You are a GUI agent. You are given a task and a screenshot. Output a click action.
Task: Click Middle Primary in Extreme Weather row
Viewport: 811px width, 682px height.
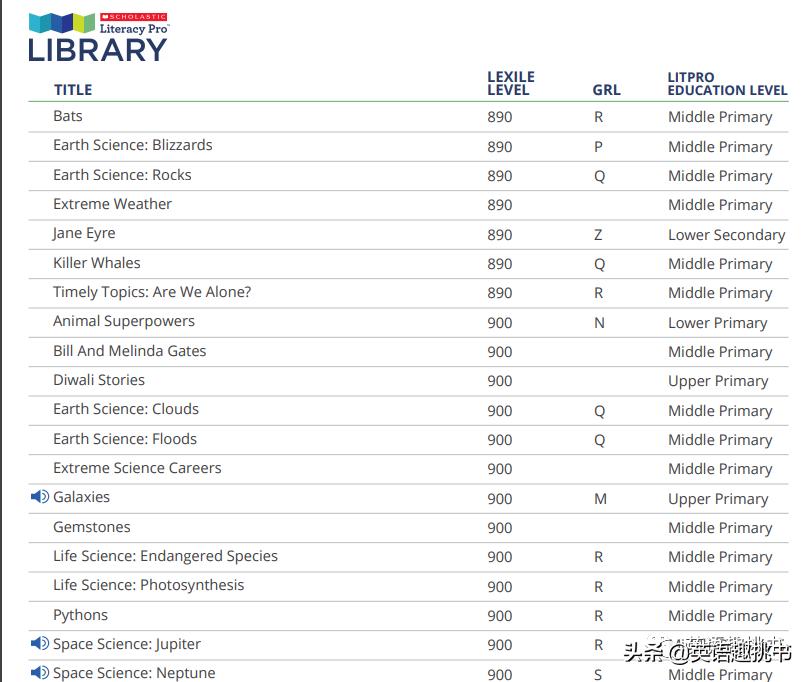point(720,205)
